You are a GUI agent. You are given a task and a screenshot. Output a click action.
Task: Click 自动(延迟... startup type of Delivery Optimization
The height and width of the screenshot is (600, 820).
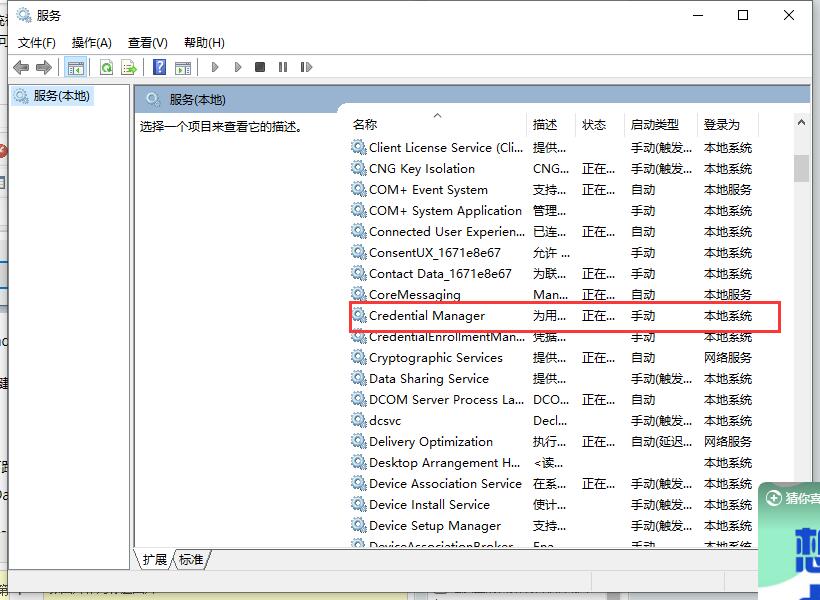click(661, 441)
